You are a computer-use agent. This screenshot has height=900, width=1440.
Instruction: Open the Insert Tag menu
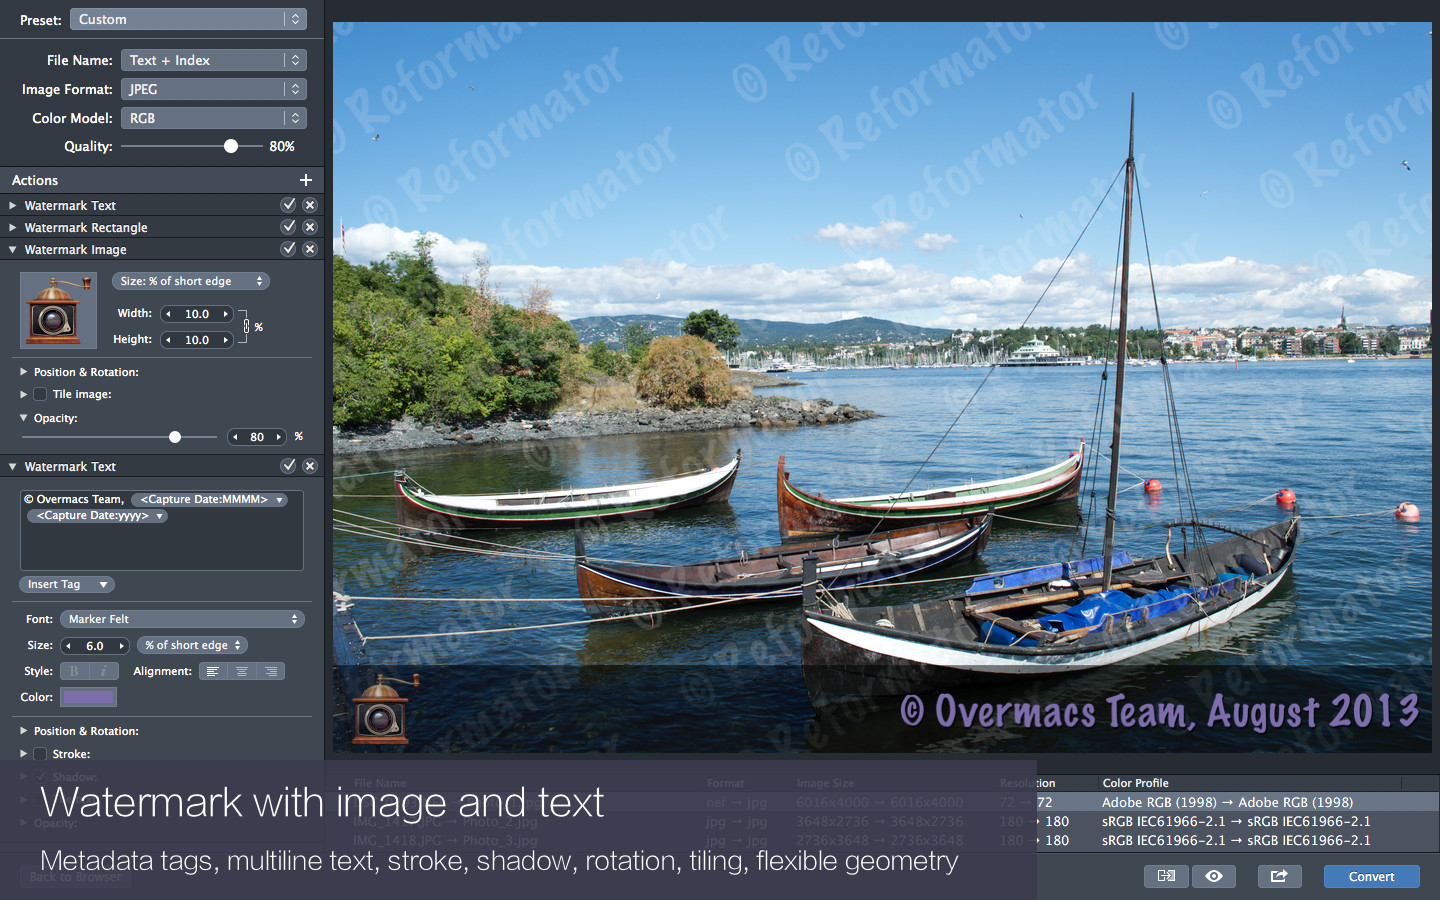pos(67,584)
